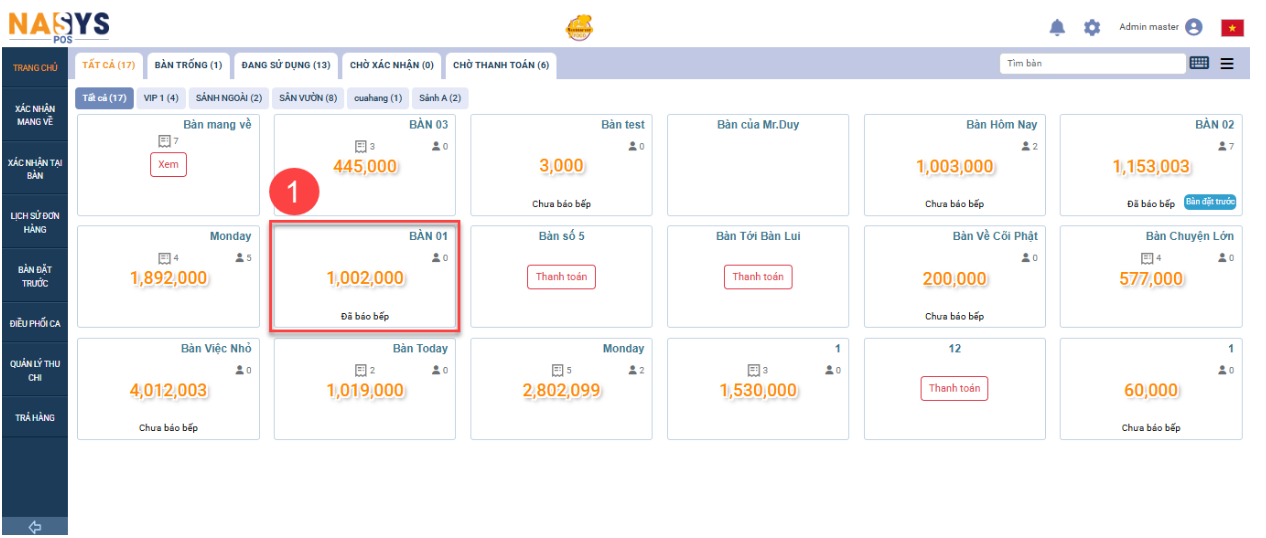Collapse sidebar with the left arrow
Image resolution: width=1266 pixels, height=538 pixels.
34,527
